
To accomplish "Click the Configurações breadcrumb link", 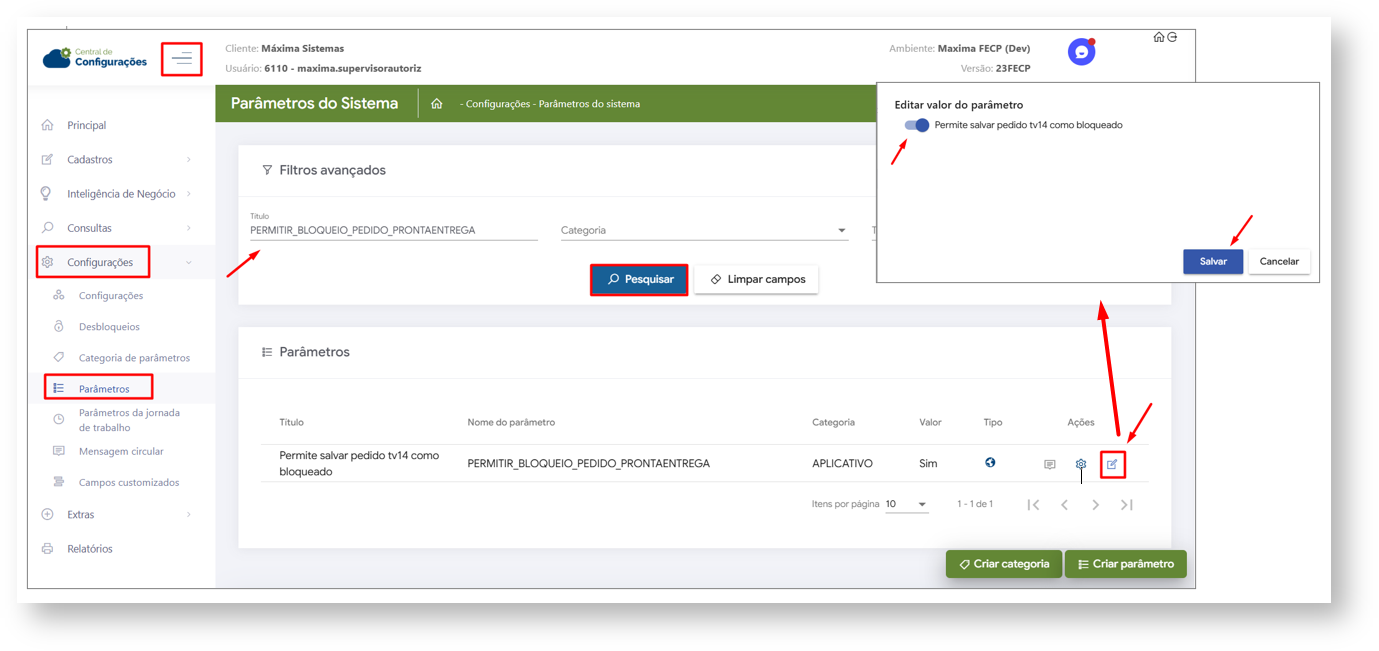I will coord(498,104).
